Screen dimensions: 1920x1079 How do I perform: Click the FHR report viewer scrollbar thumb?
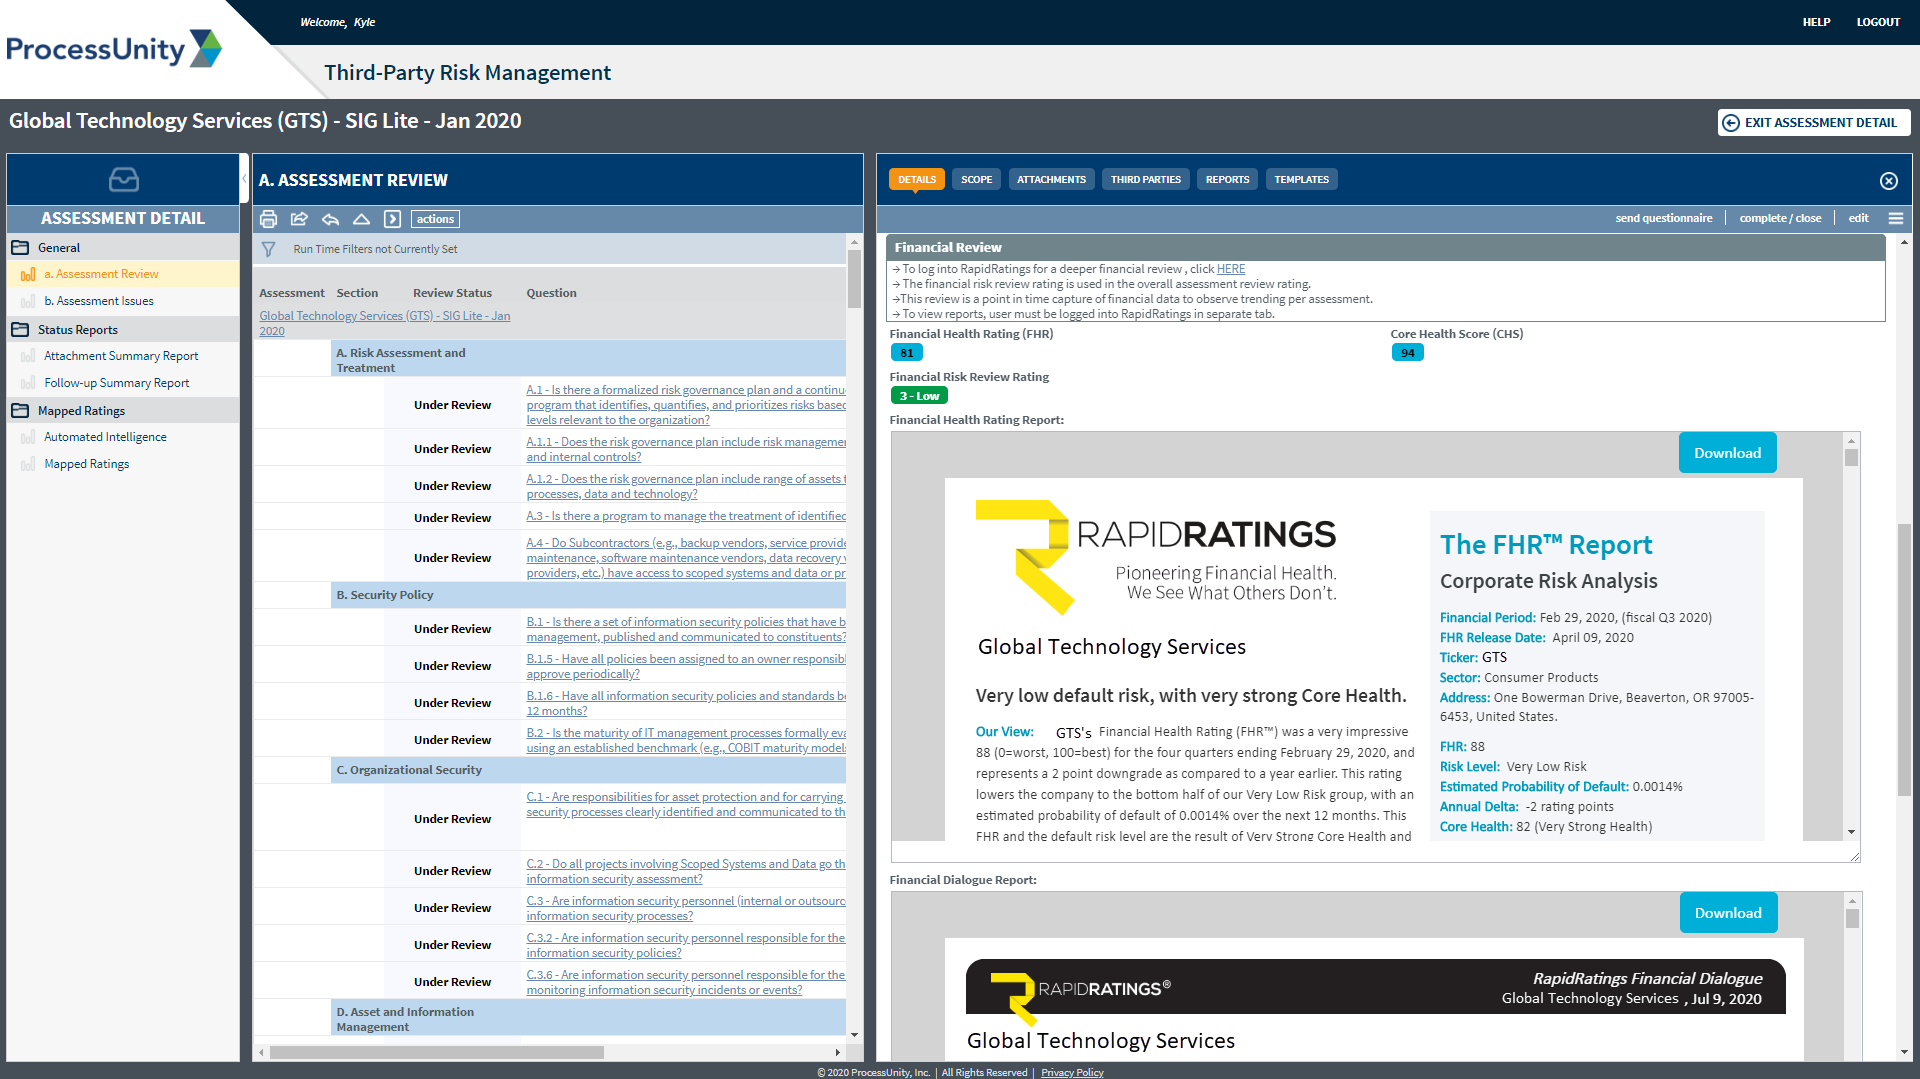tap(1851, 457)
